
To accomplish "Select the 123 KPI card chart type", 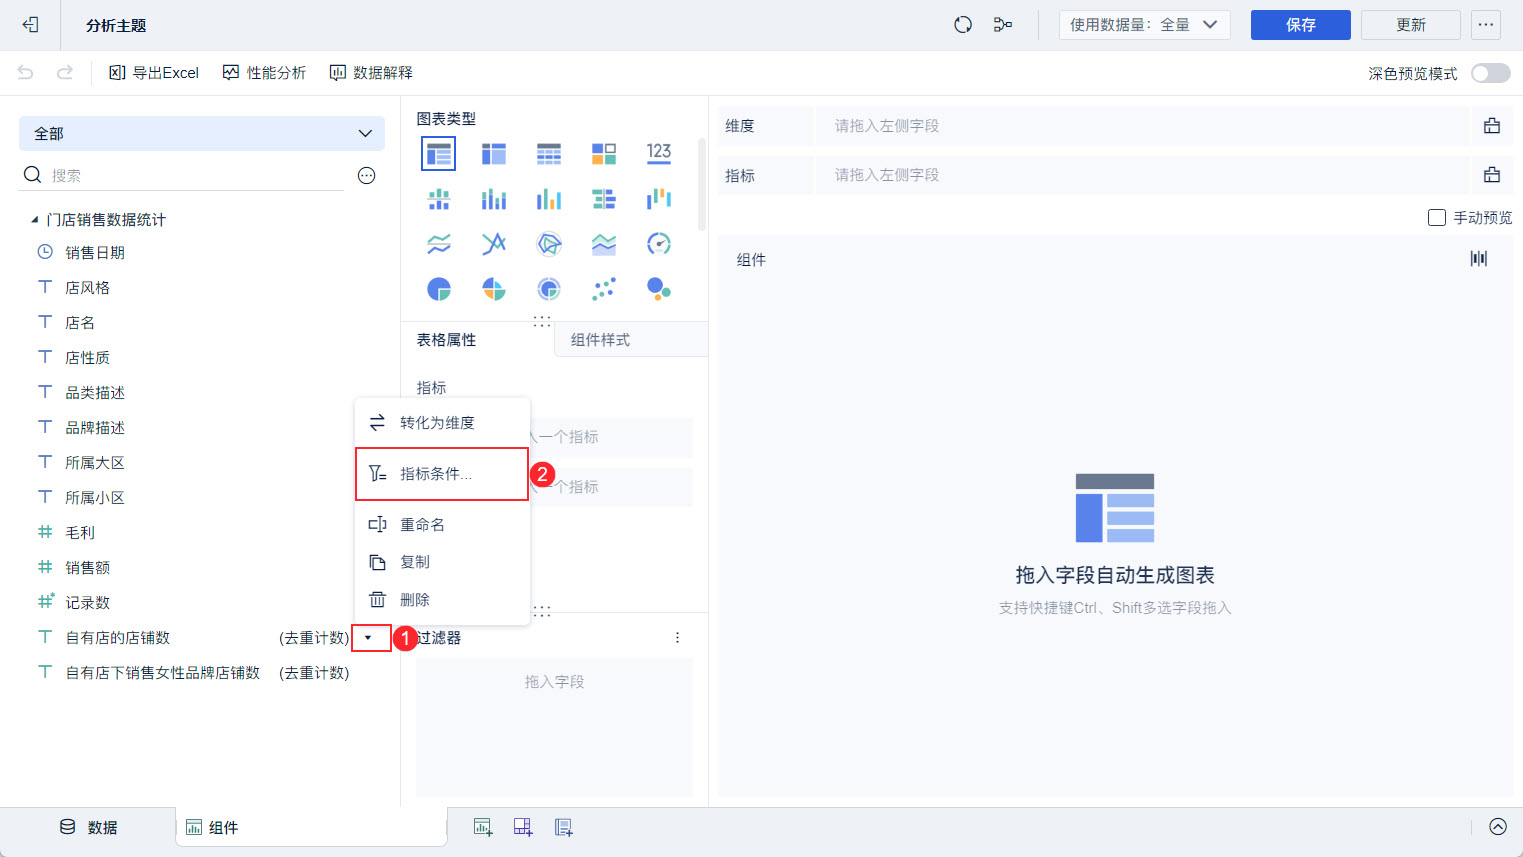I will [x=659, y=153].
